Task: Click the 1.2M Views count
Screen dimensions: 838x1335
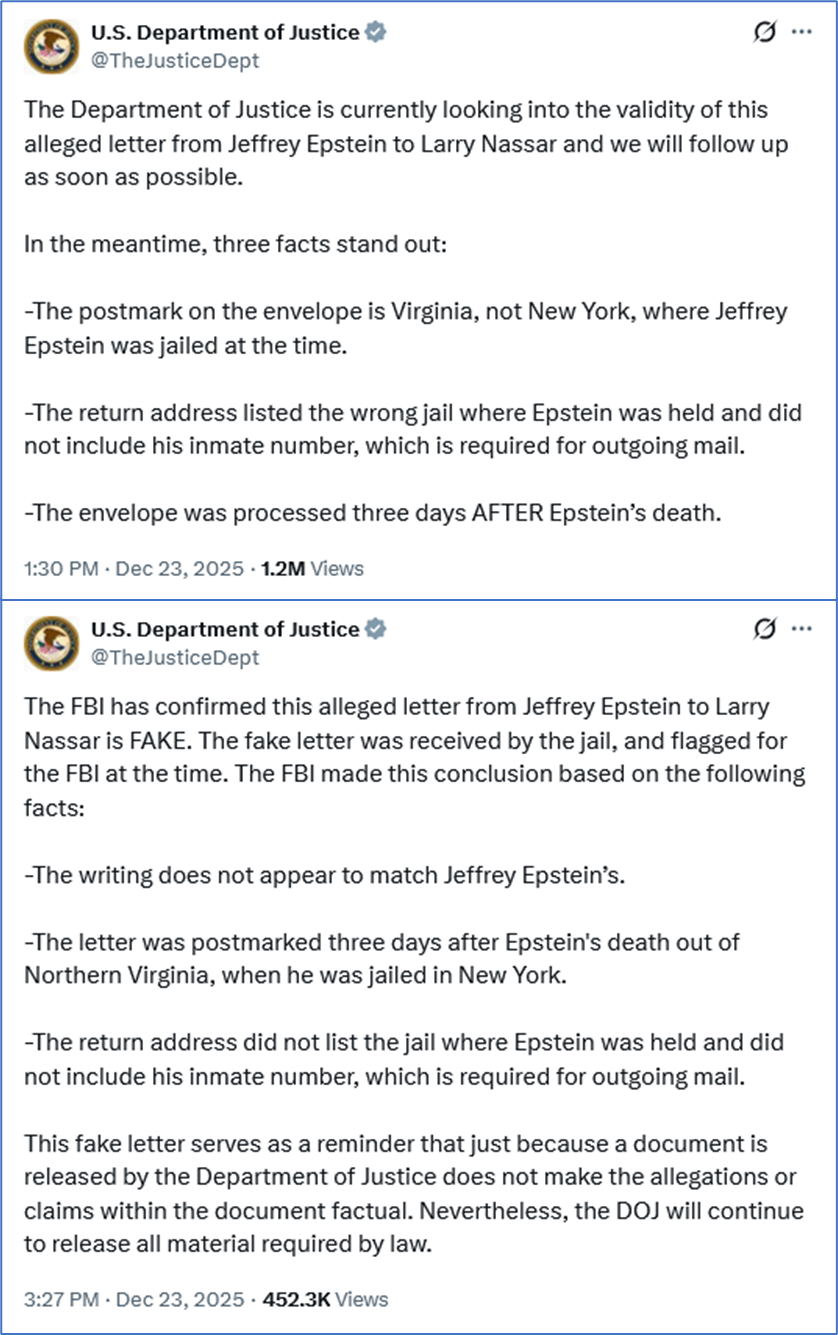Action: click(312, 569)
